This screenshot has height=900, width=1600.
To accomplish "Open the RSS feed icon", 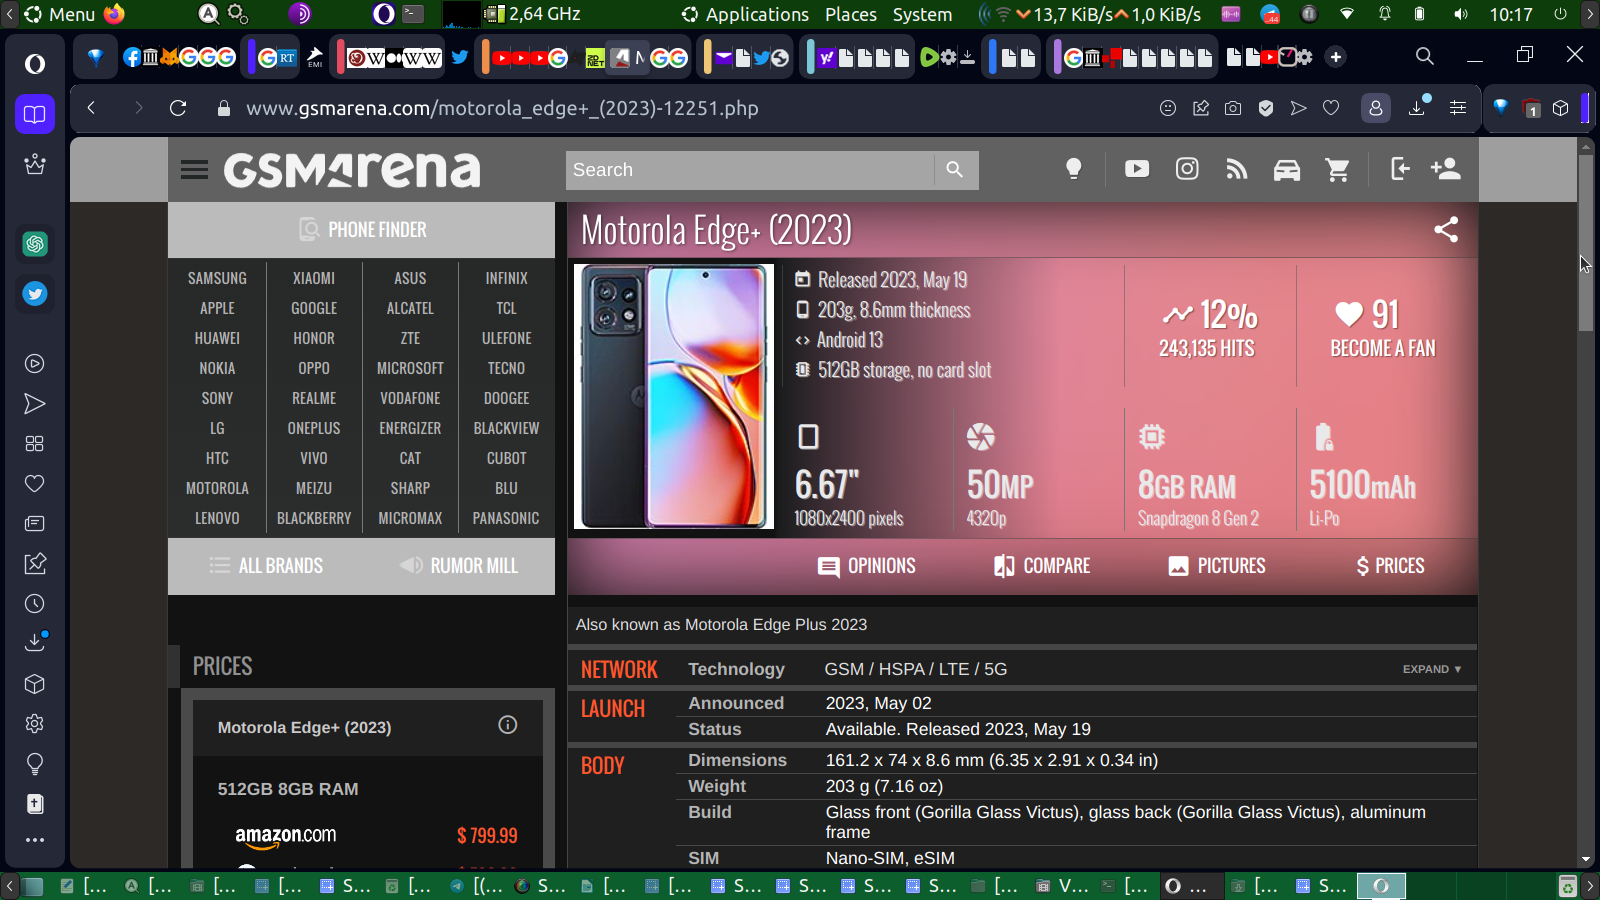I will click(1237, 170).
